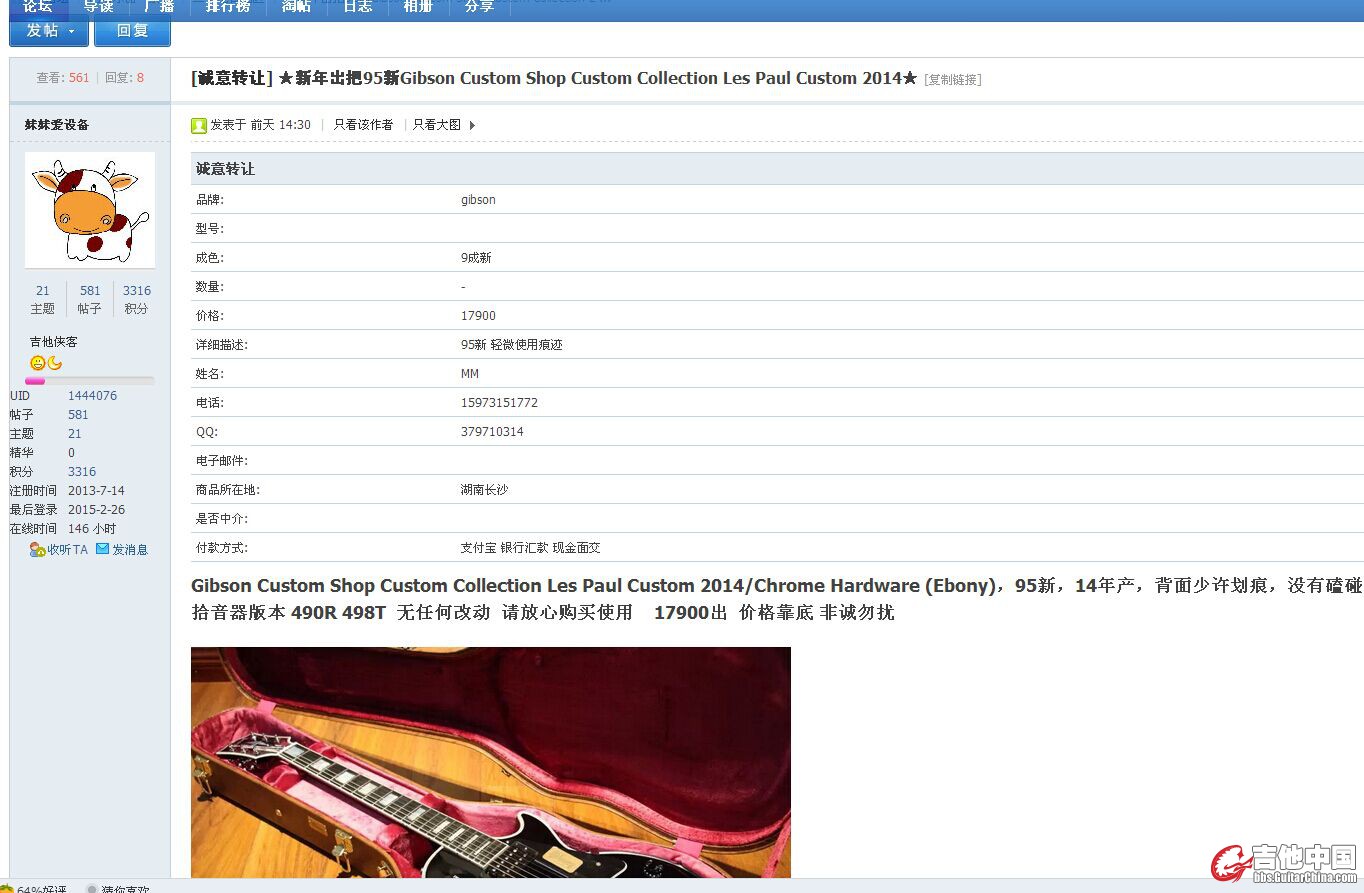Click the phone number 15973151772
This screenshot has height=893, width=1364.
pyautogui.click(x=499, y=403)
